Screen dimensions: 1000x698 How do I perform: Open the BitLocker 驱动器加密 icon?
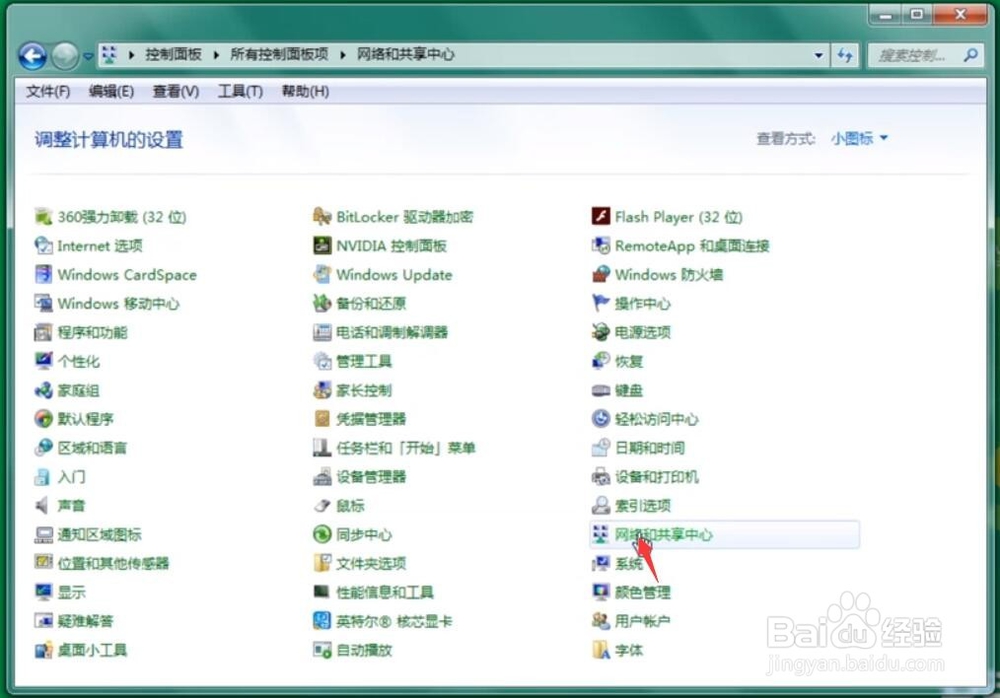coord(322,216)
